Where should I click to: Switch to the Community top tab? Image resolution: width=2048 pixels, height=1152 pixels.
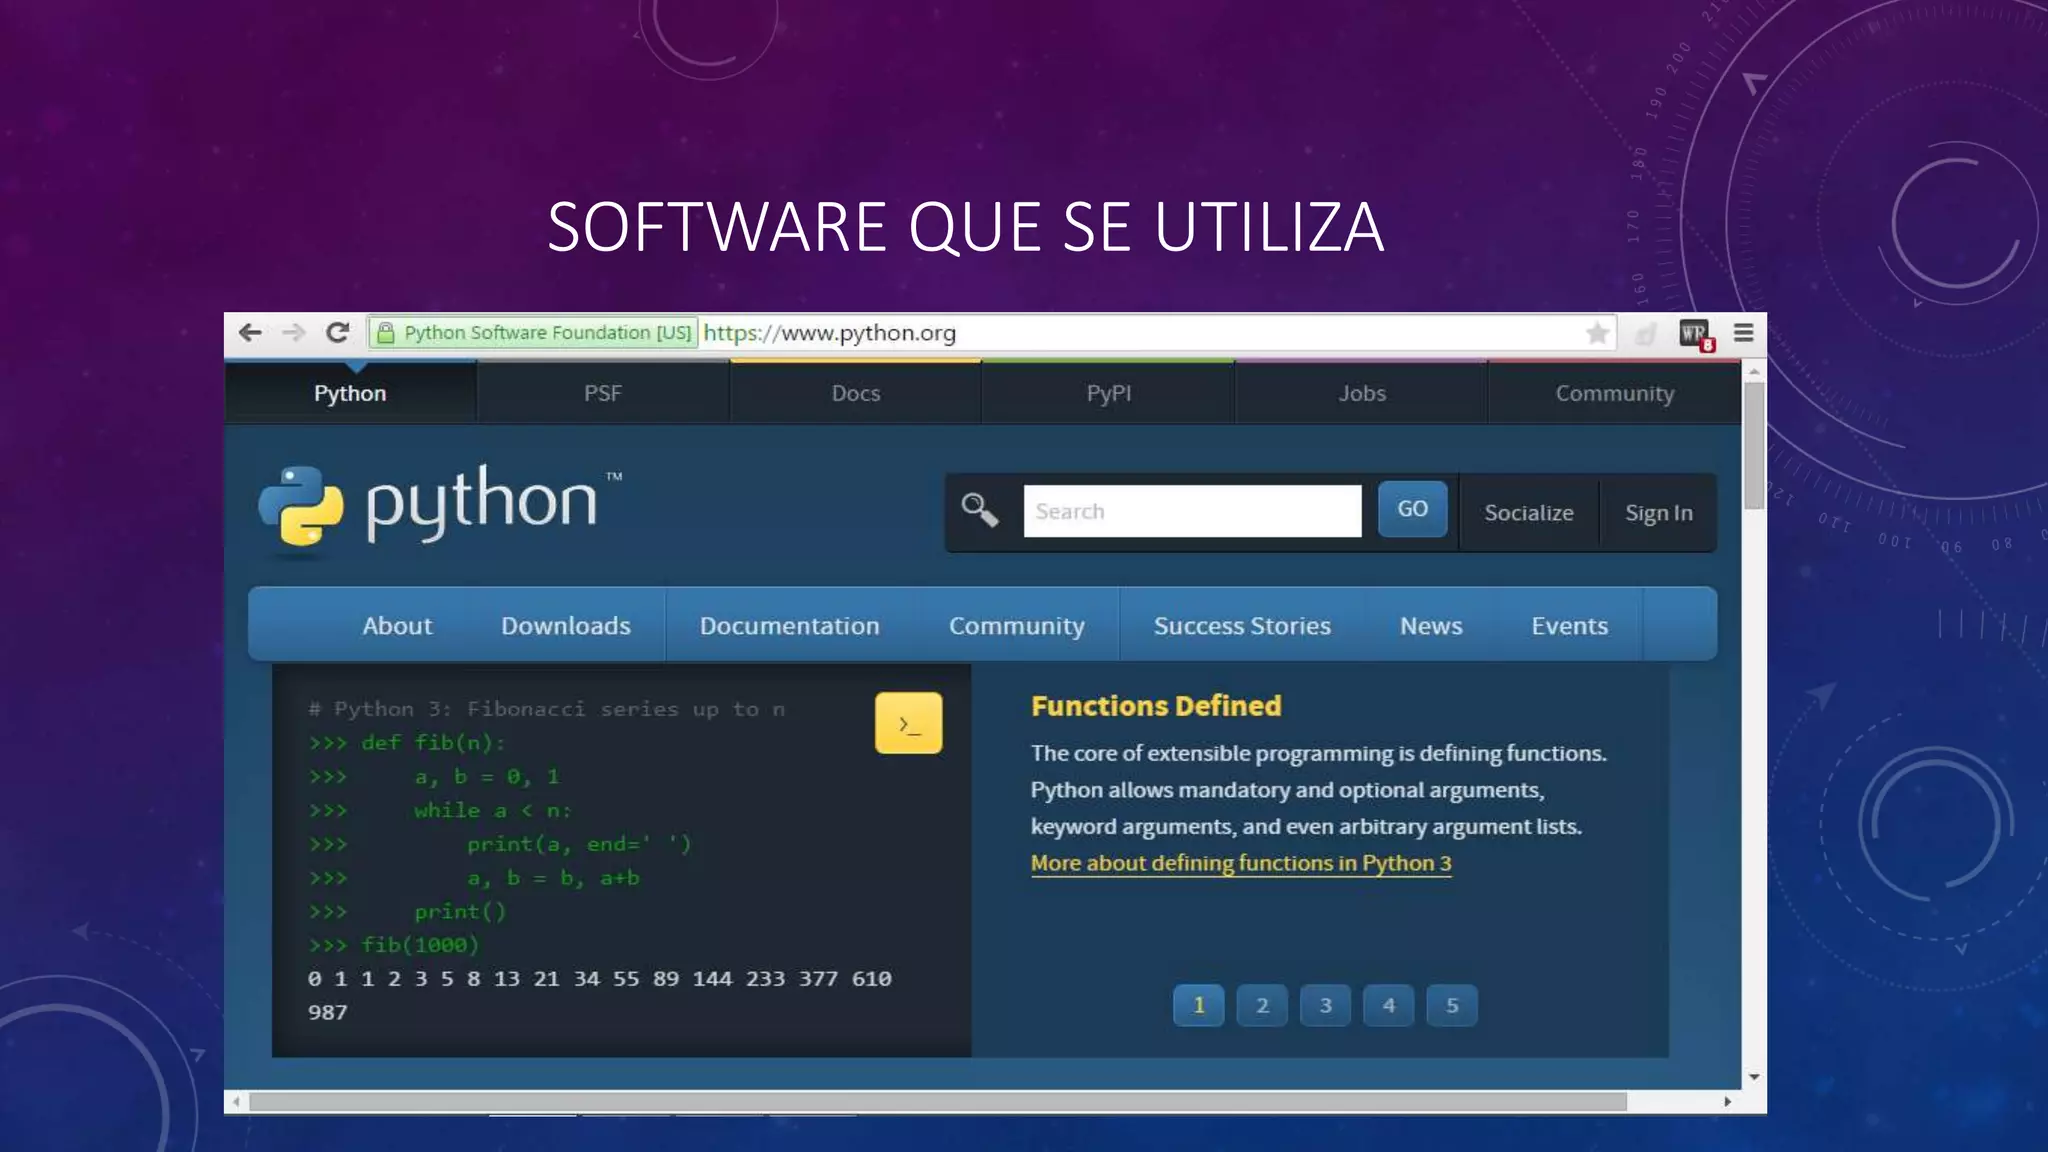pyautogui.click(x=1614, y=393)
